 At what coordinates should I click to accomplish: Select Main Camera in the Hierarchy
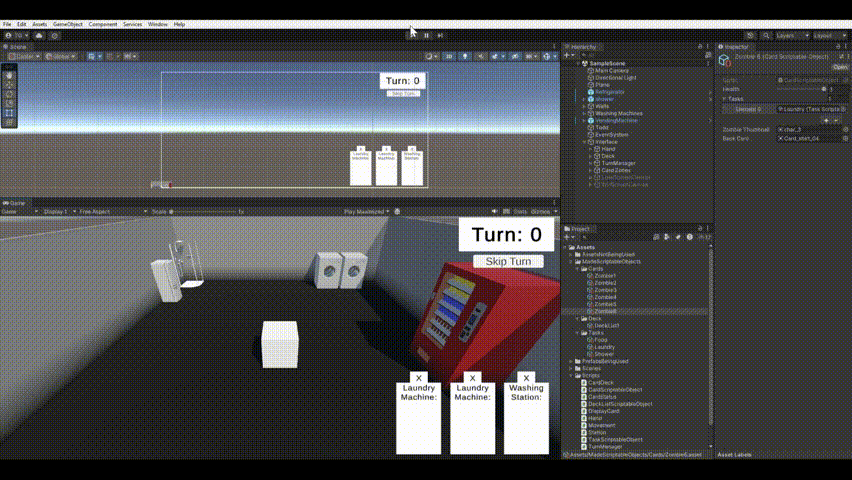[x=611, y=71]
